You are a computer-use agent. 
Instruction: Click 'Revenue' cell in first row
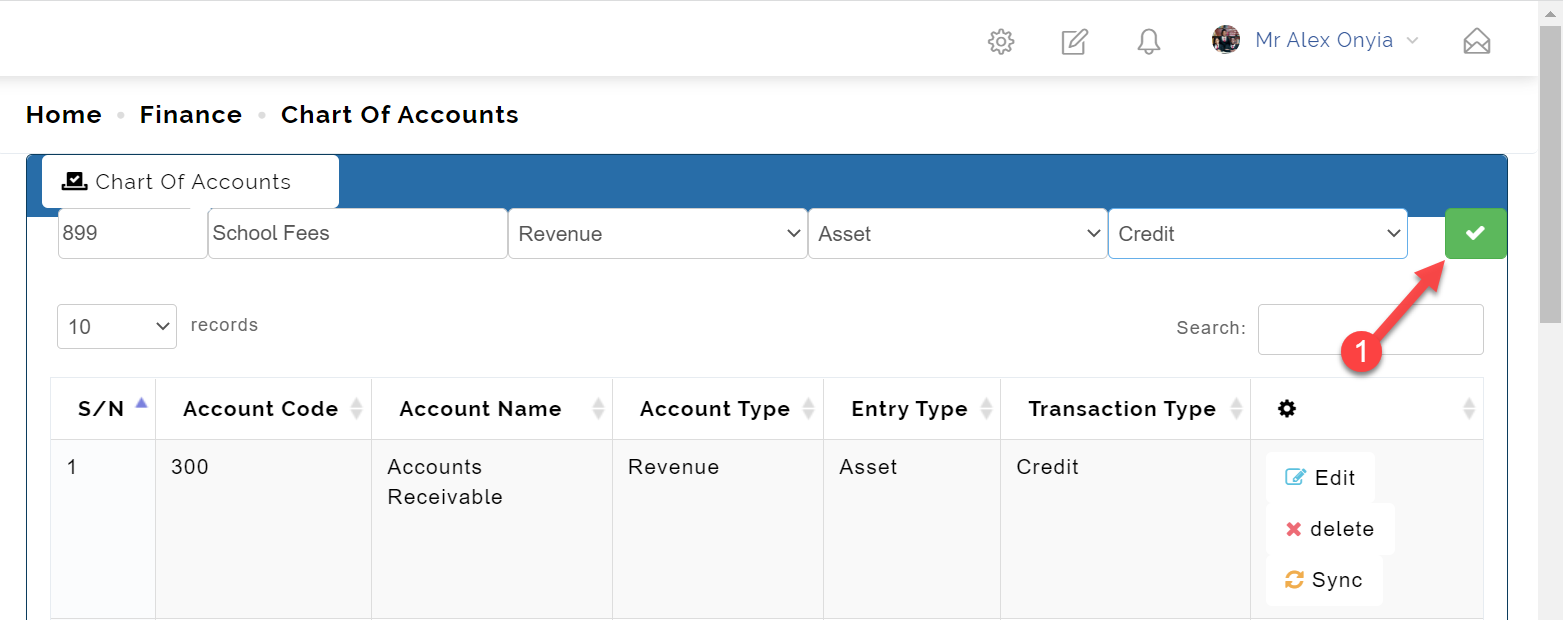pyautogui.click(x=673, y=467)
